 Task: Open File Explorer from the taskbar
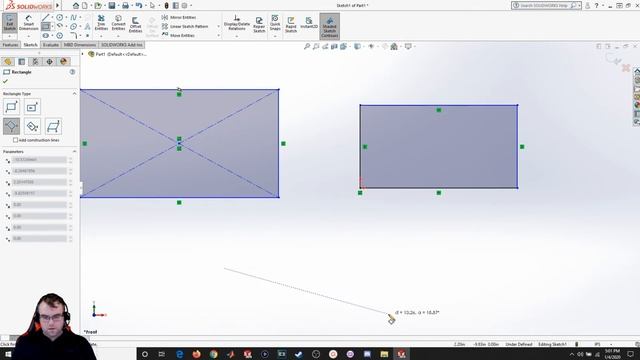click(x=384, y=354)
